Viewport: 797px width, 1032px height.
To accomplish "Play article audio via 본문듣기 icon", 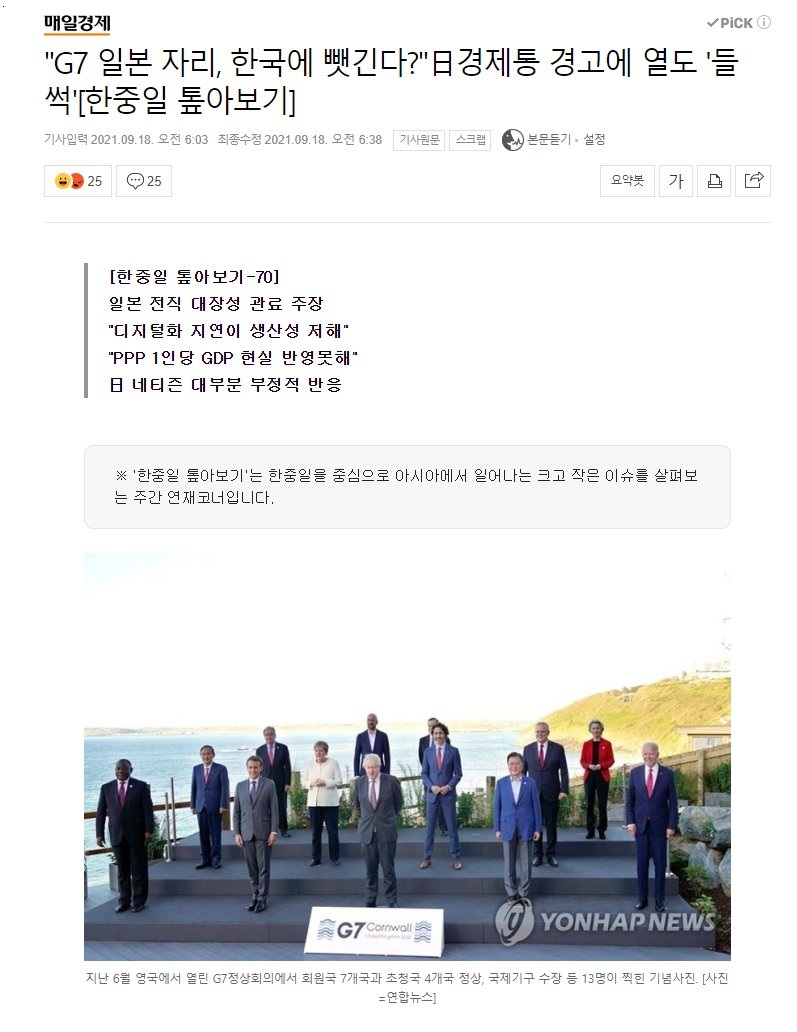I will tap(512, 140).
